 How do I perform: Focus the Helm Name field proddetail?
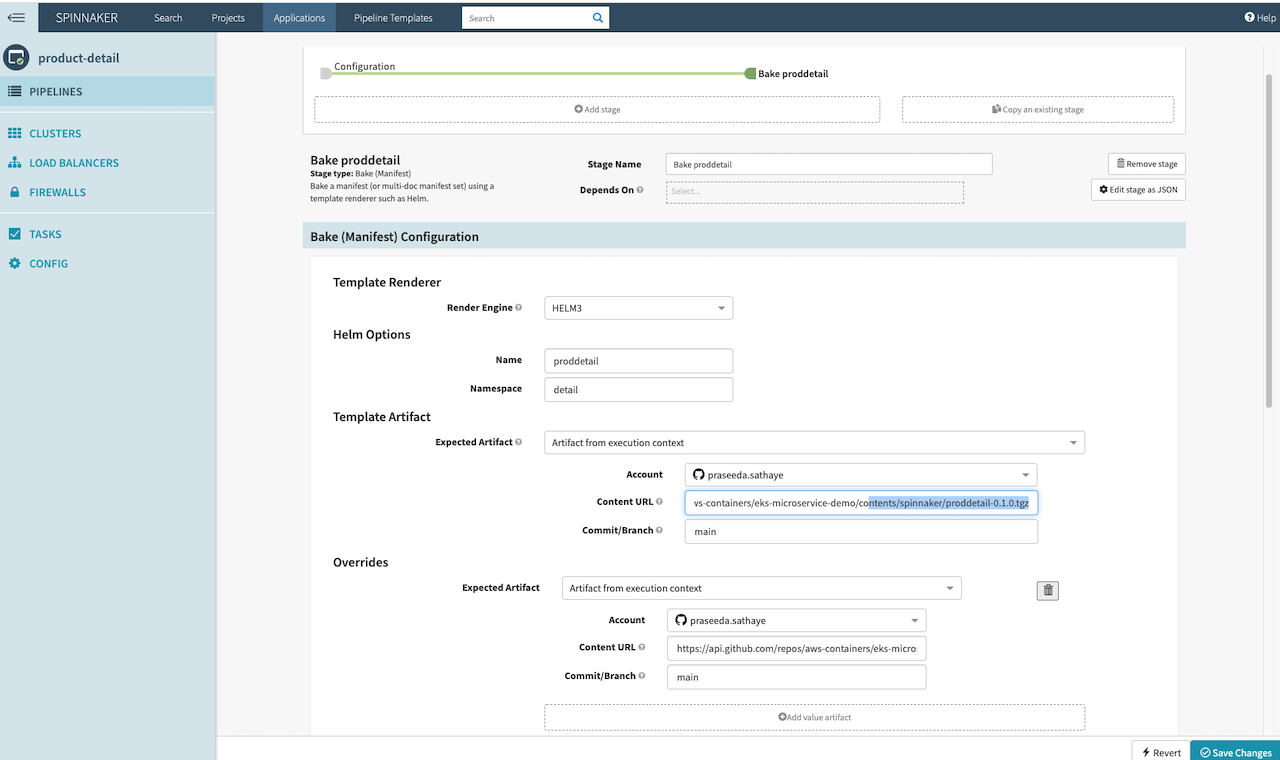pyautogui.click(x=638, y=360)
